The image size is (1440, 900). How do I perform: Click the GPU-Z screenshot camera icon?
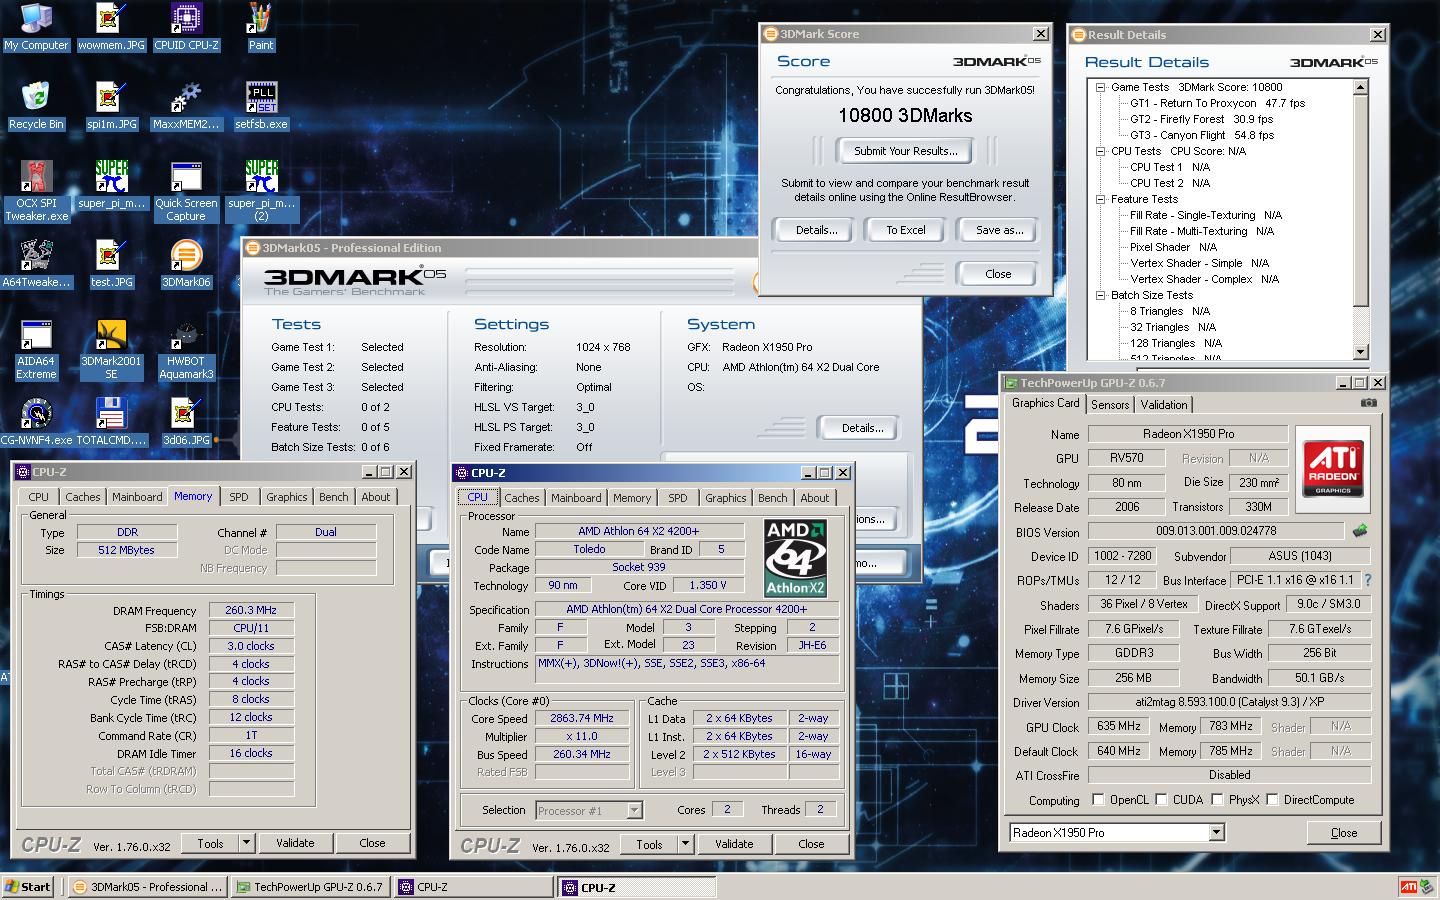click(1369, 403)
